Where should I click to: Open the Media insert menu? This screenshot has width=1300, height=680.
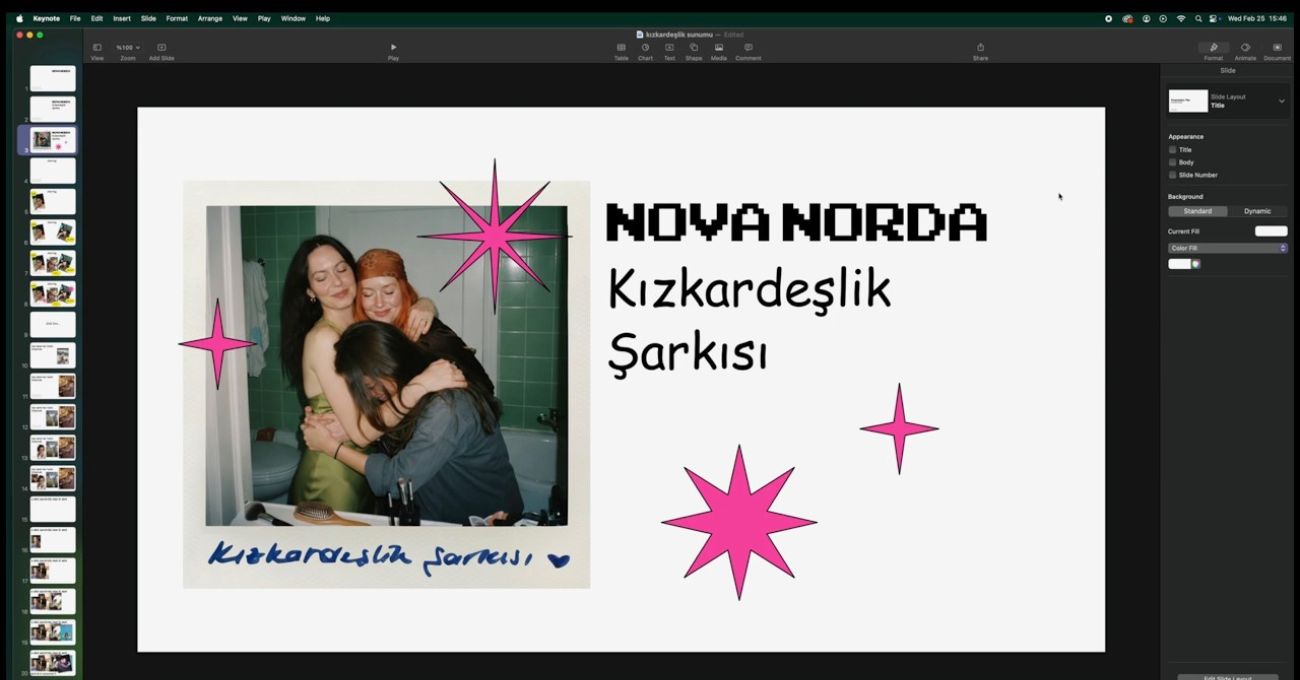(x=718, y=51)
